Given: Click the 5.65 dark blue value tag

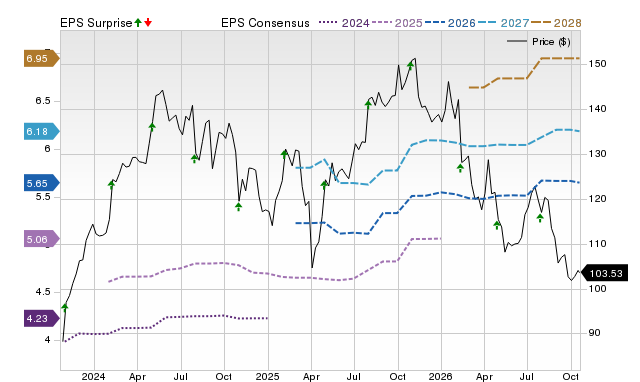Looking at the screenshot, I should point(41,183).
